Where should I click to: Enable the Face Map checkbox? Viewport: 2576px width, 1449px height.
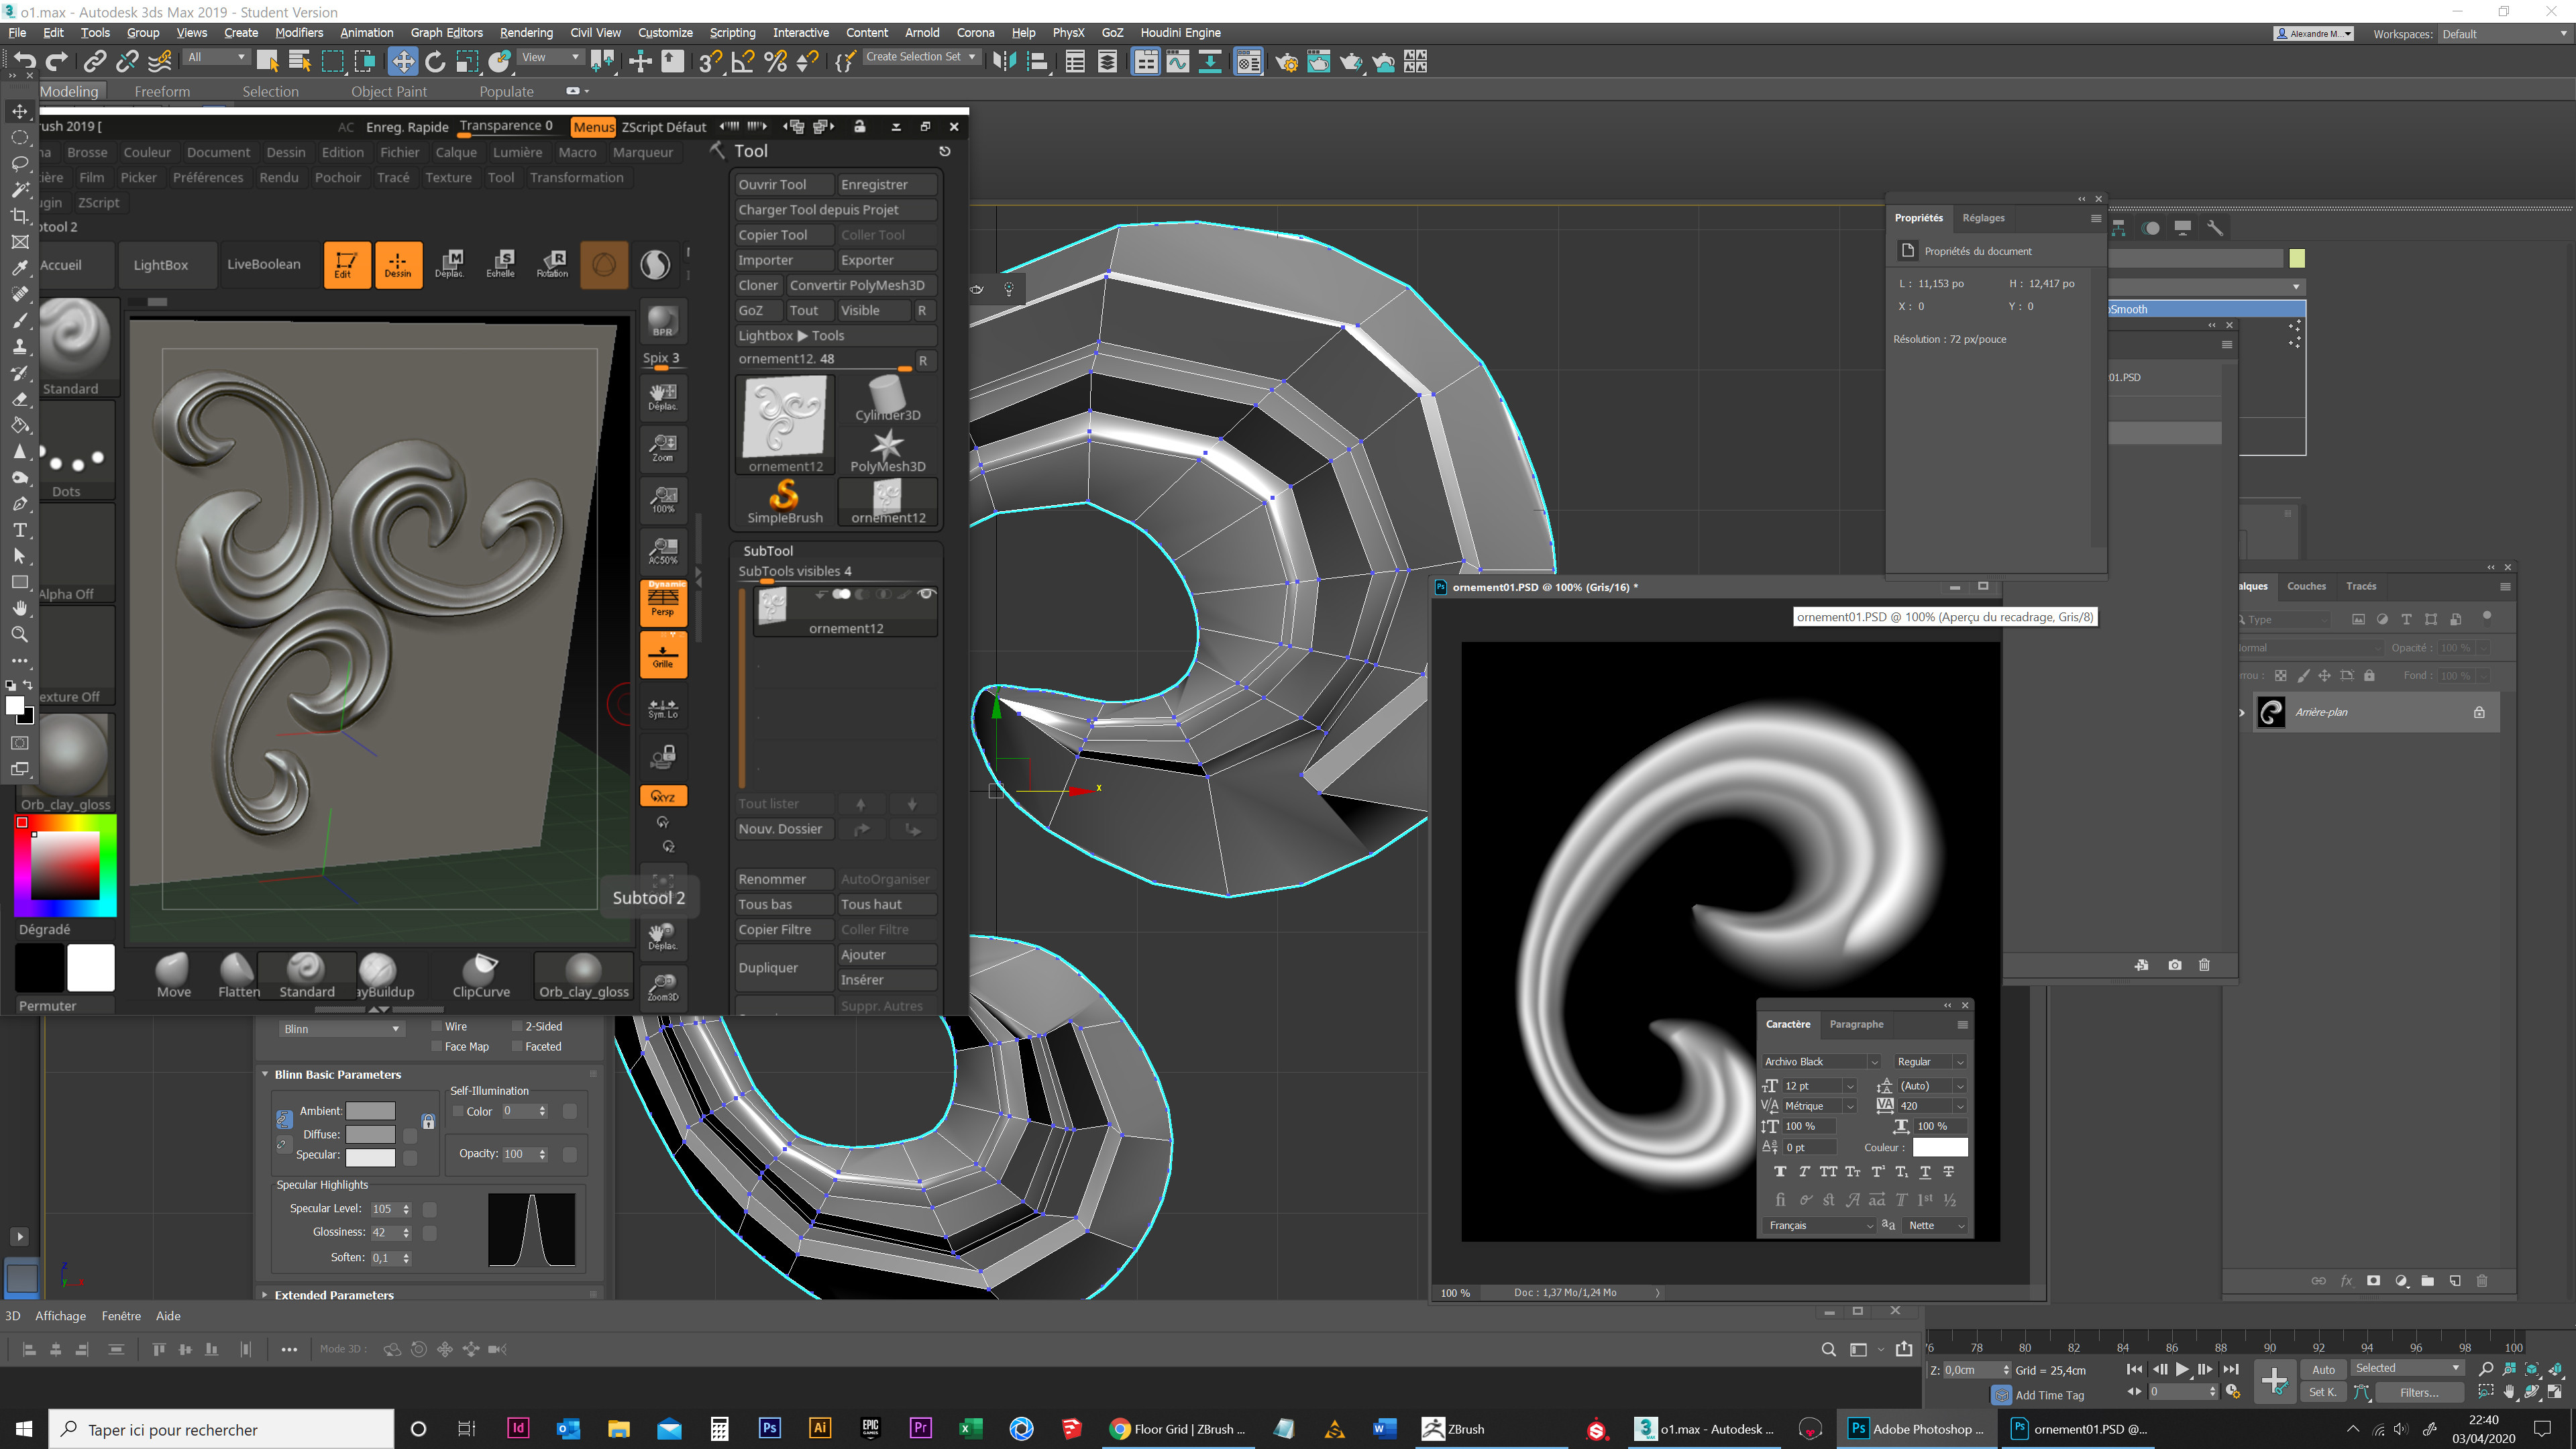pos(436,1046)
